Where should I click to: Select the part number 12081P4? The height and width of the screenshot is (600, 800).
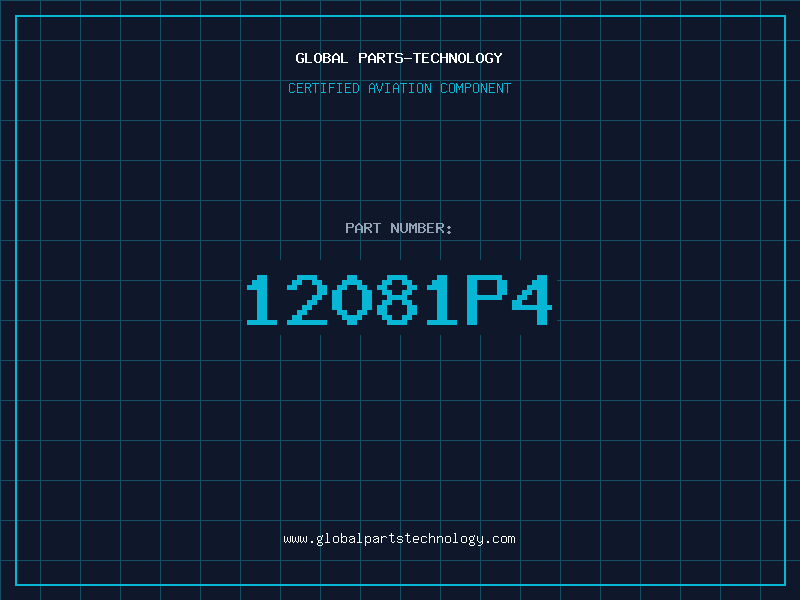pos(399,299)
